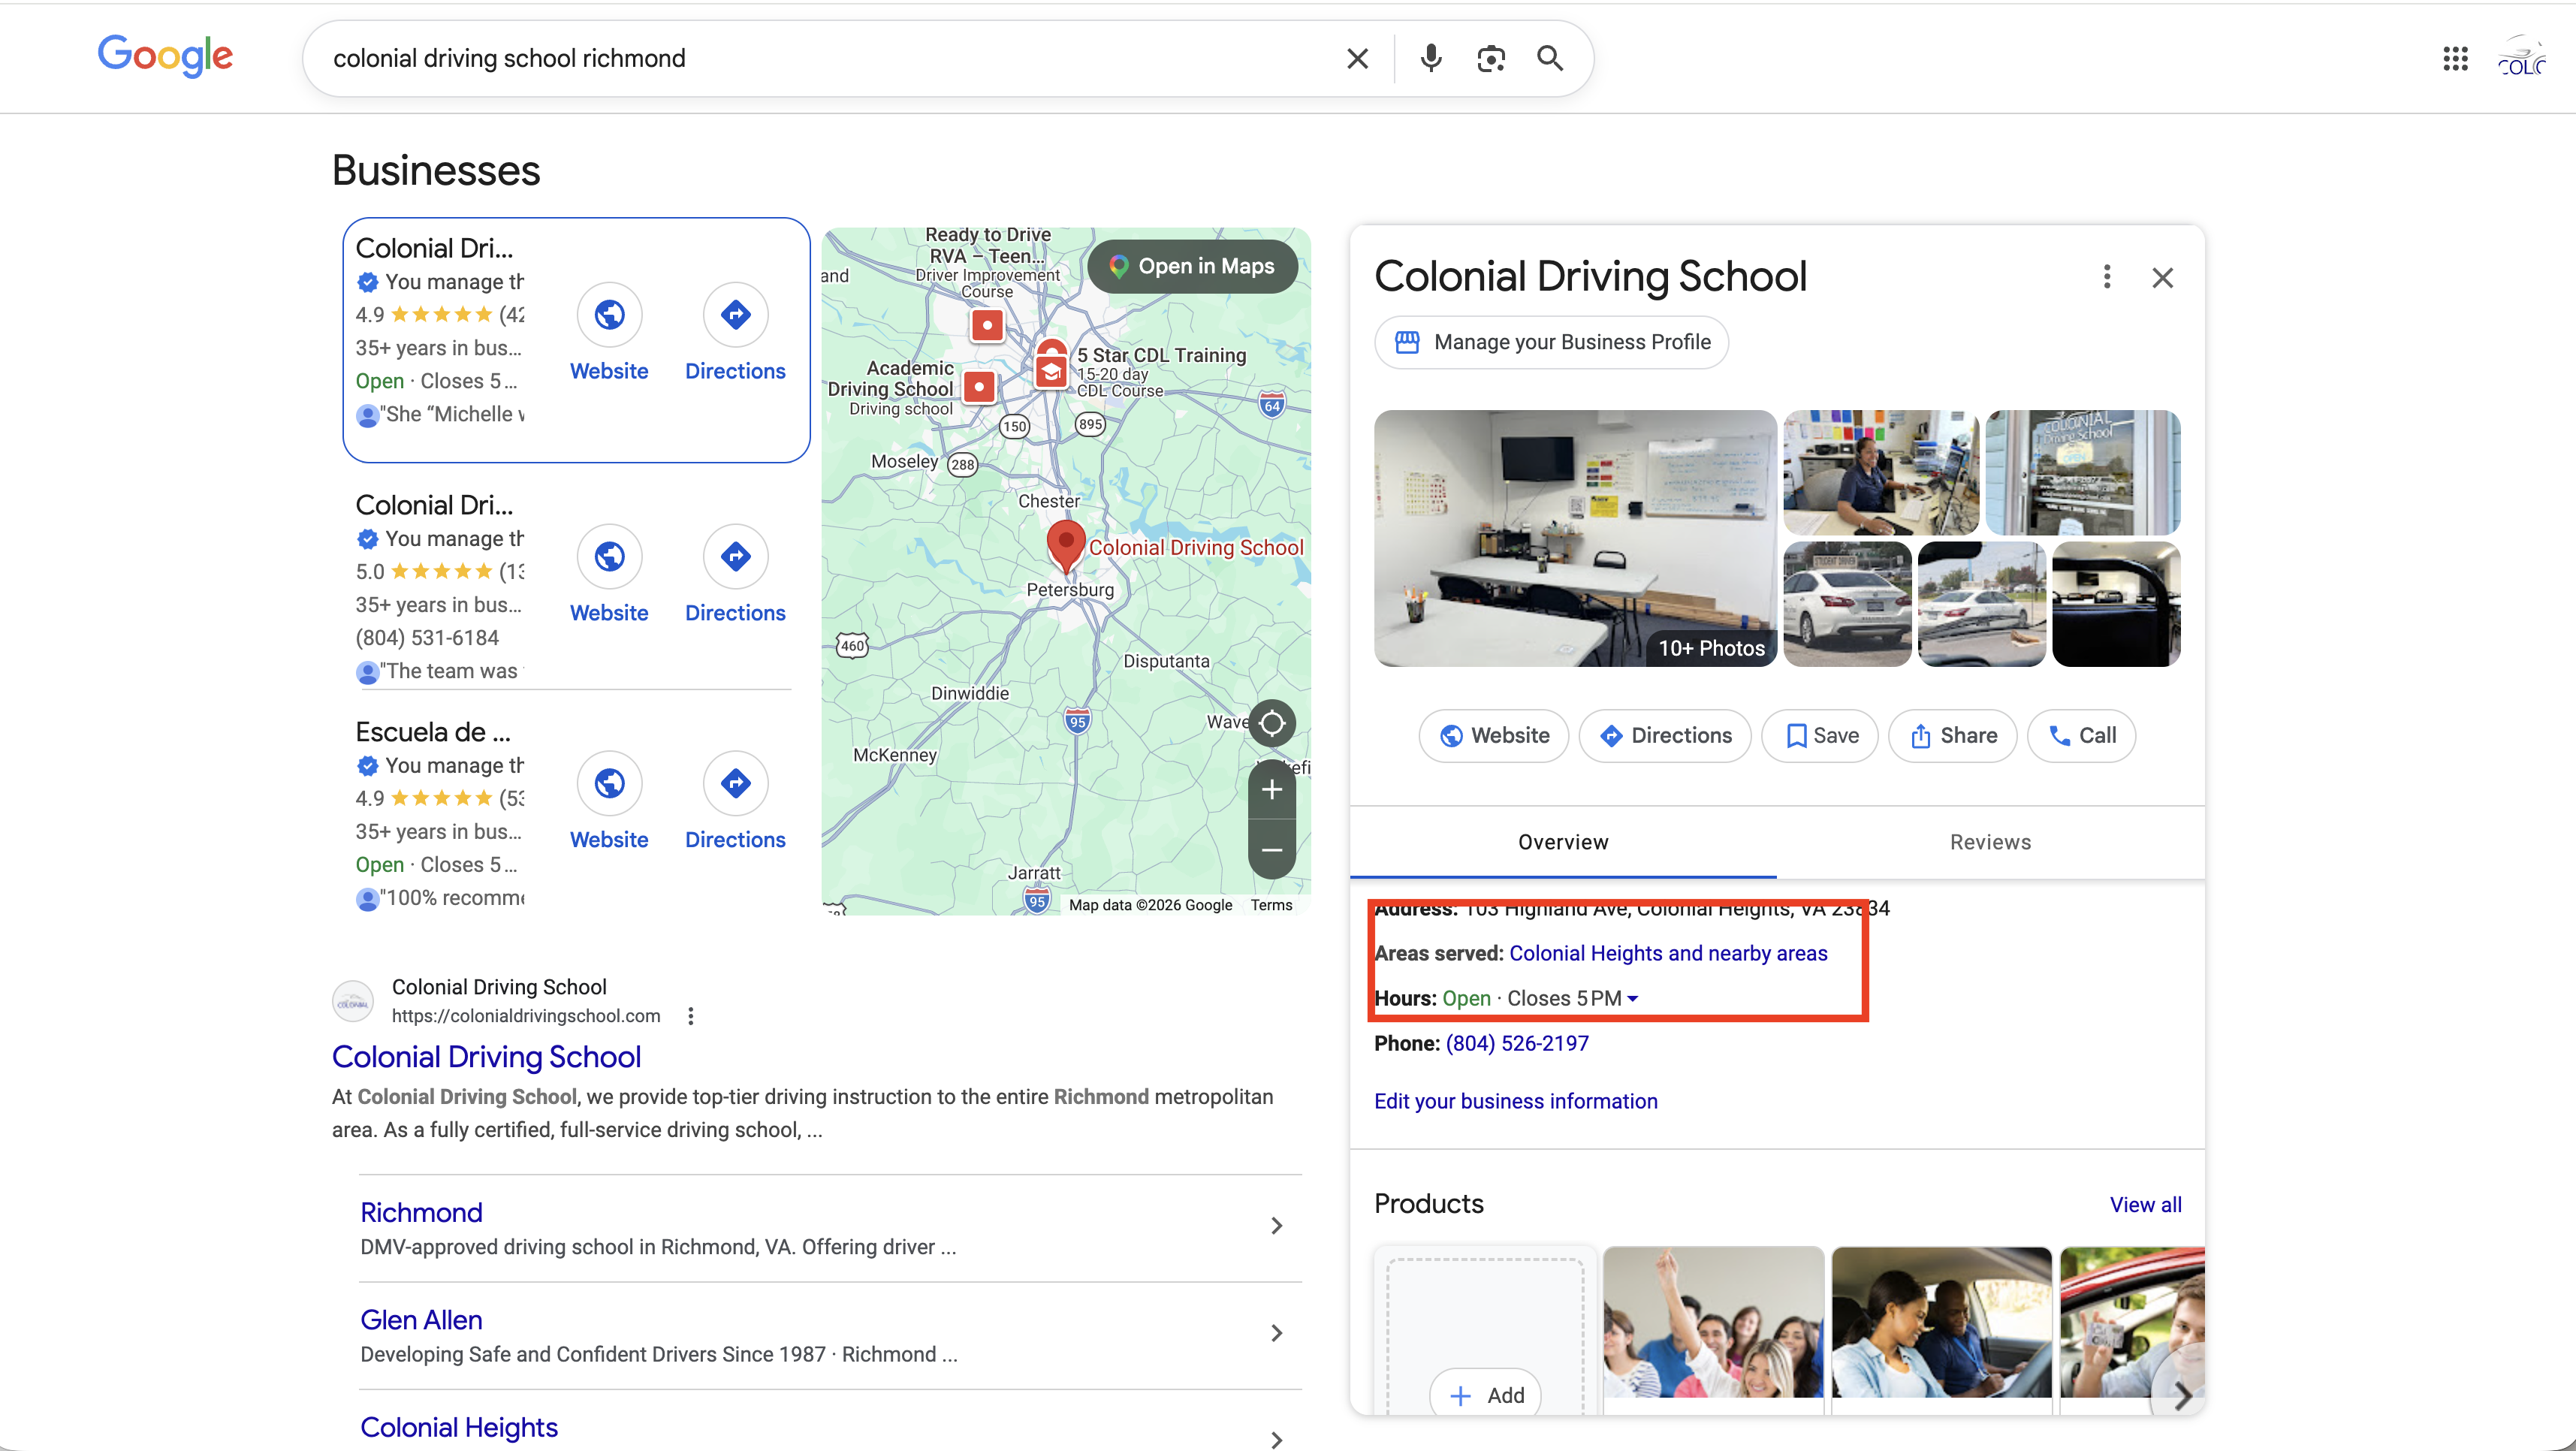Select the Academic Driving School map marker
Viewport: 2576px width, 1451px height.
(x=979, y=387)
